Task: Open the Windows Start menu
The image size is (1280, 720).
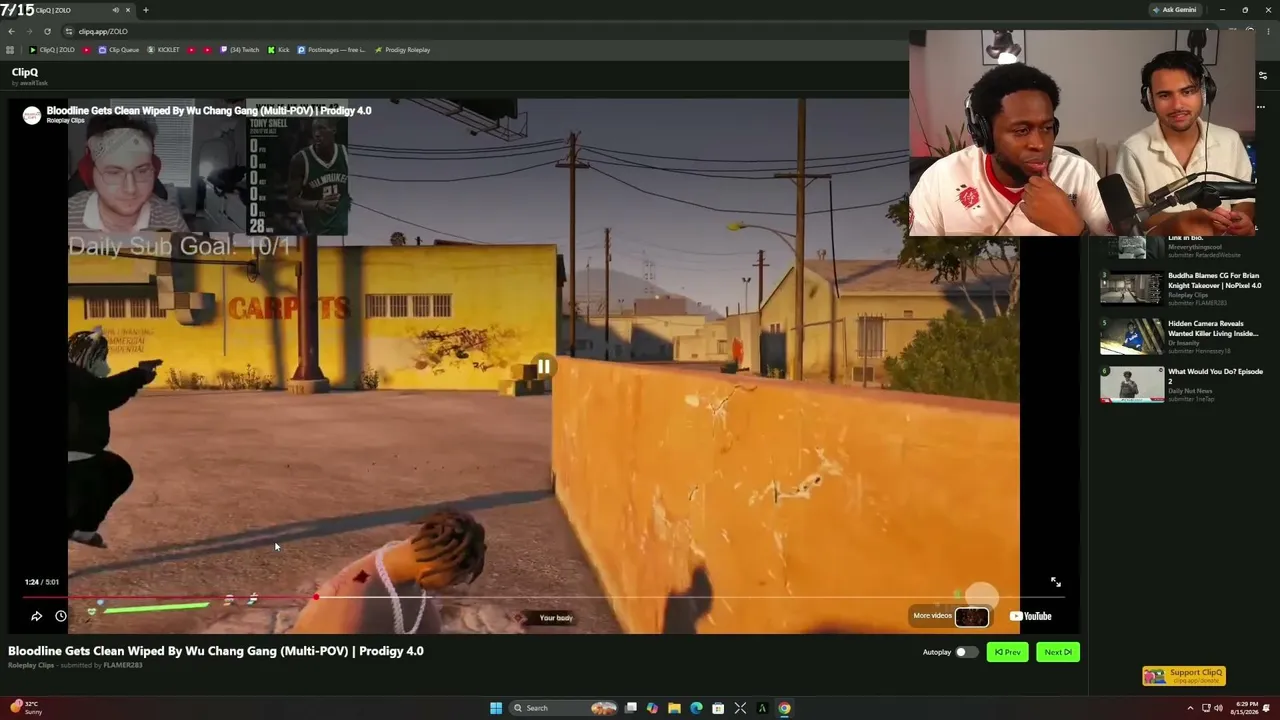Action: [x=496, y=708]
